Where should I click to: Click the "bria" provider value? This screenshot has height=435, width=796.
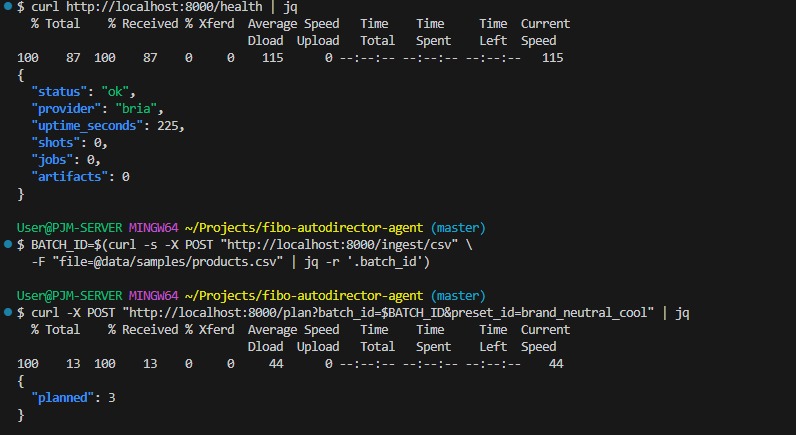[x=136, y=109]
